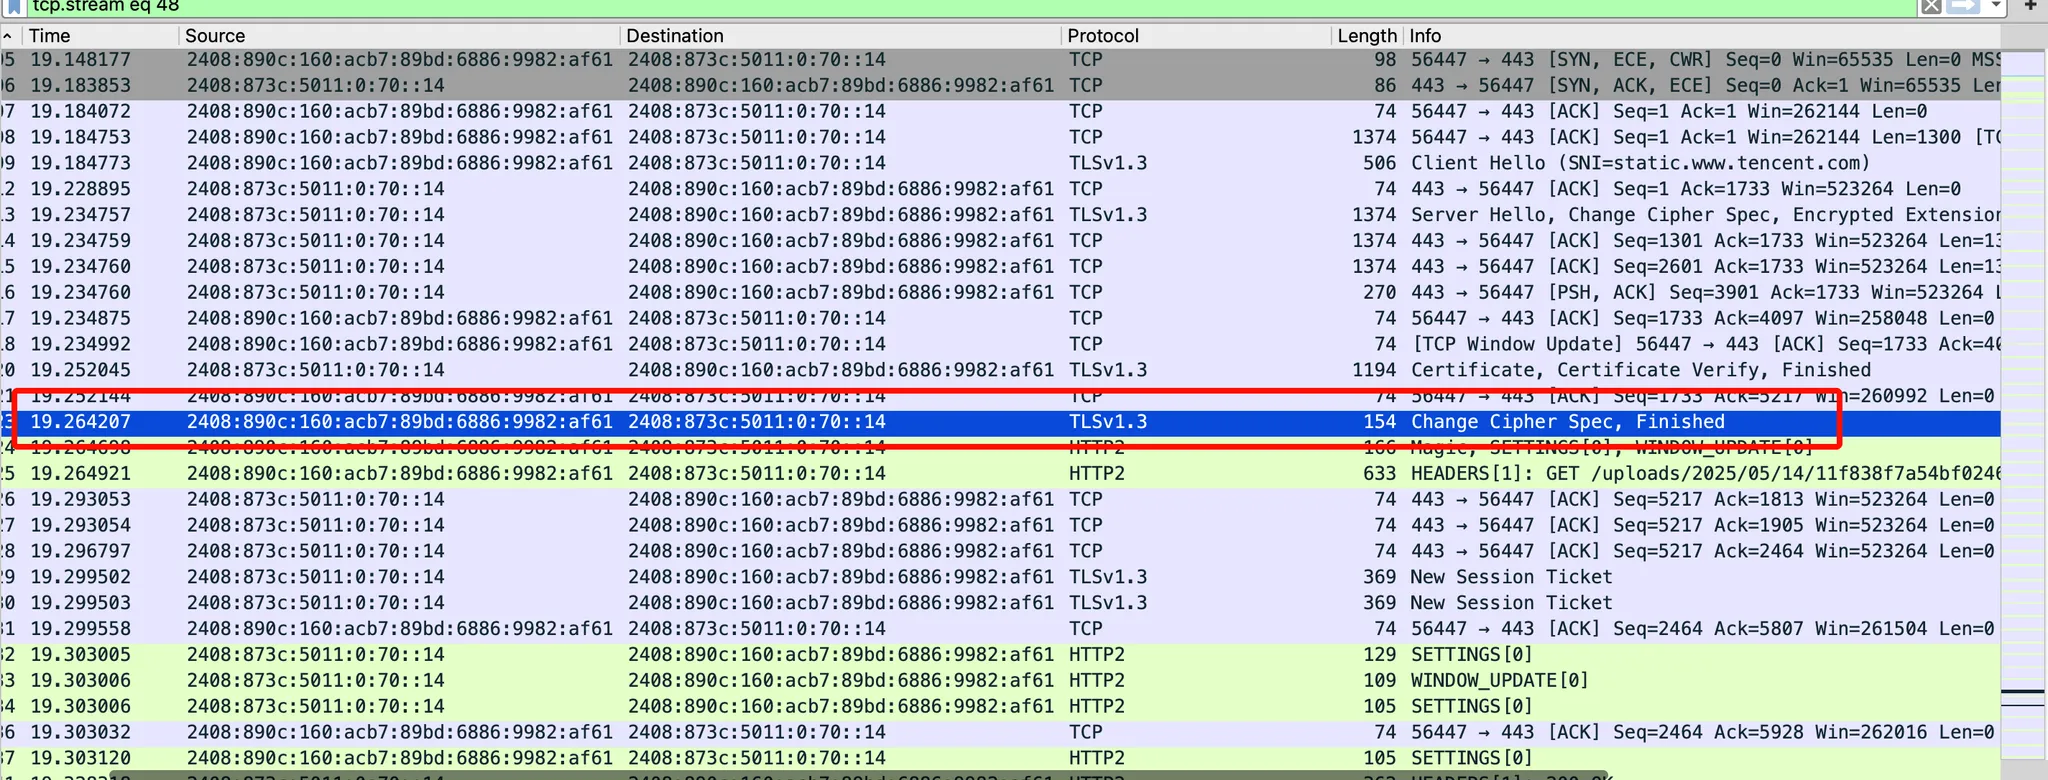Sort by the Info column header

[1701, 36]
